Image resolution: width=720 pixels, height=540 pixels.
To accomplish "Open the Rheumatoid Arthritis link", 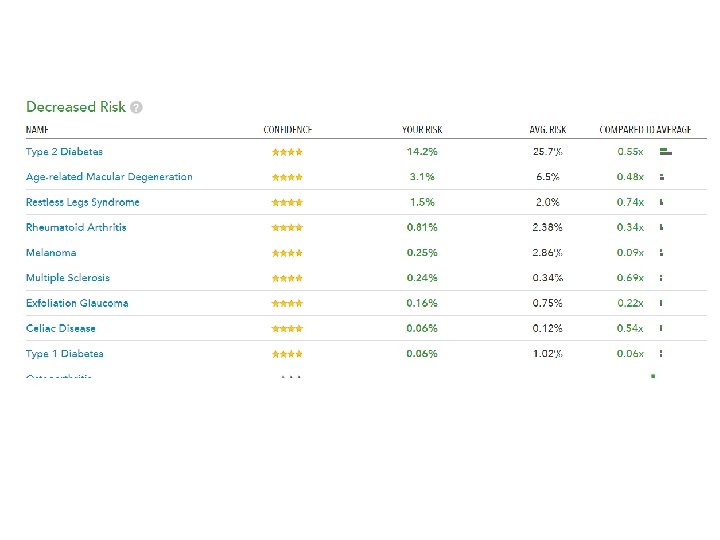I will tap(76, 227).
